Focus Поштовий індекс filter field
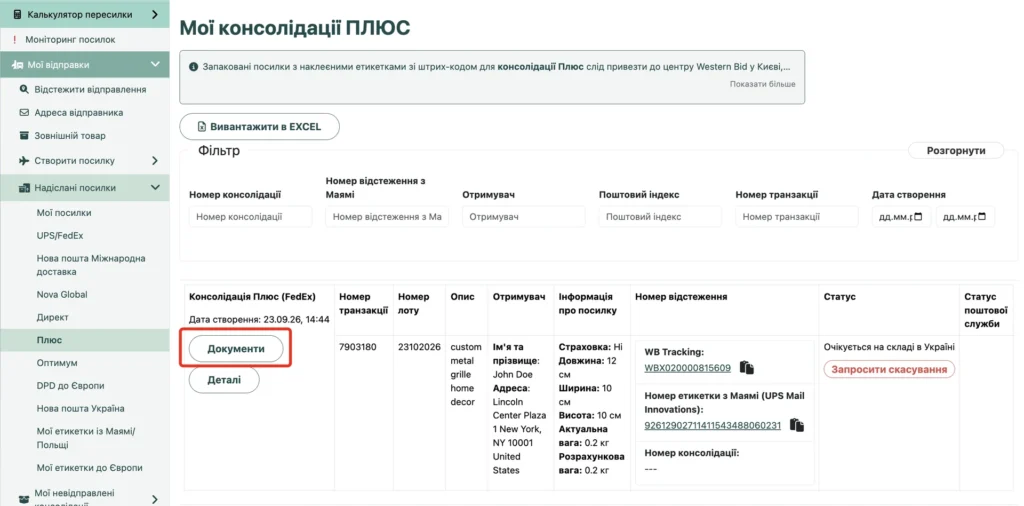Image resolution: width=1024 pixels, height=506 pixels. [x=660, y=217]
